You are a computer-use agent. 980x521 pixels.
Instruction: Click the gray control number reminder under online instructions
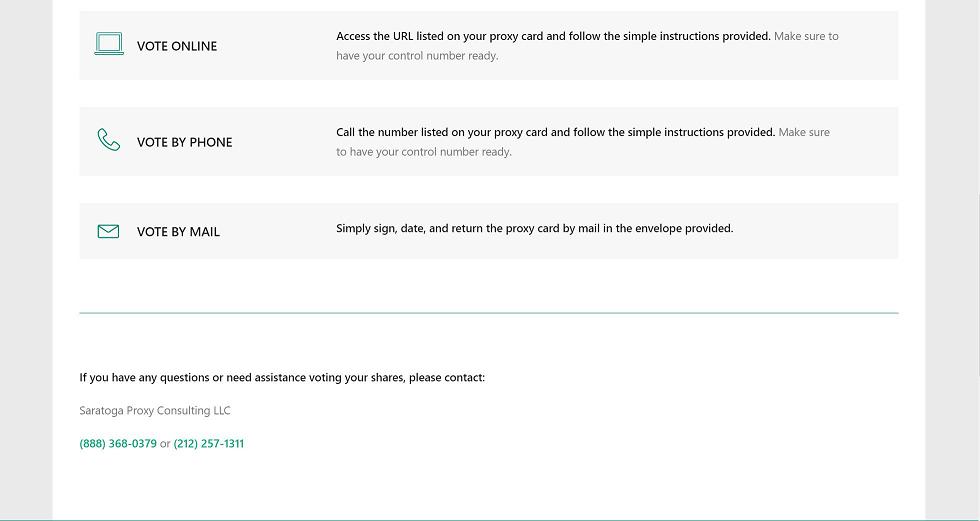point(417,56)
